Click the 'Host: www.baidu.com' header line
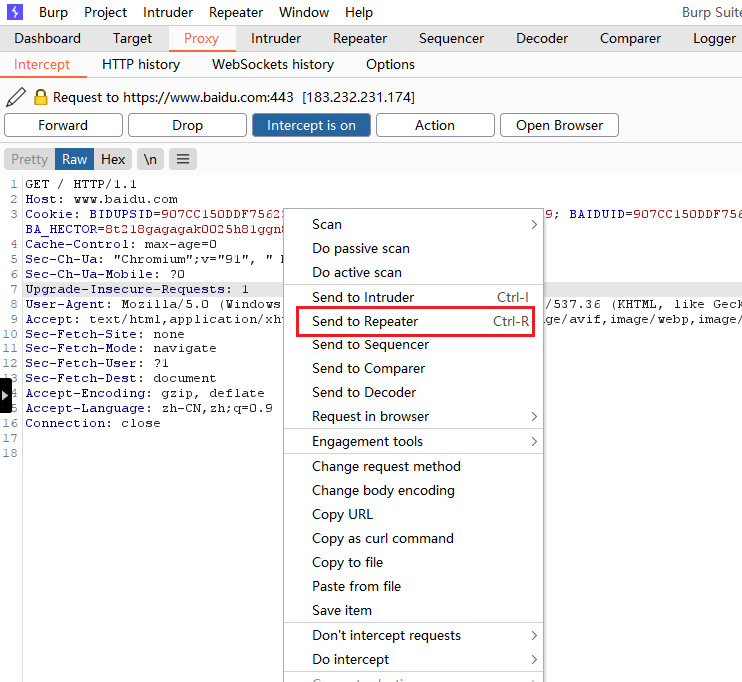 (x=101, y=199)
